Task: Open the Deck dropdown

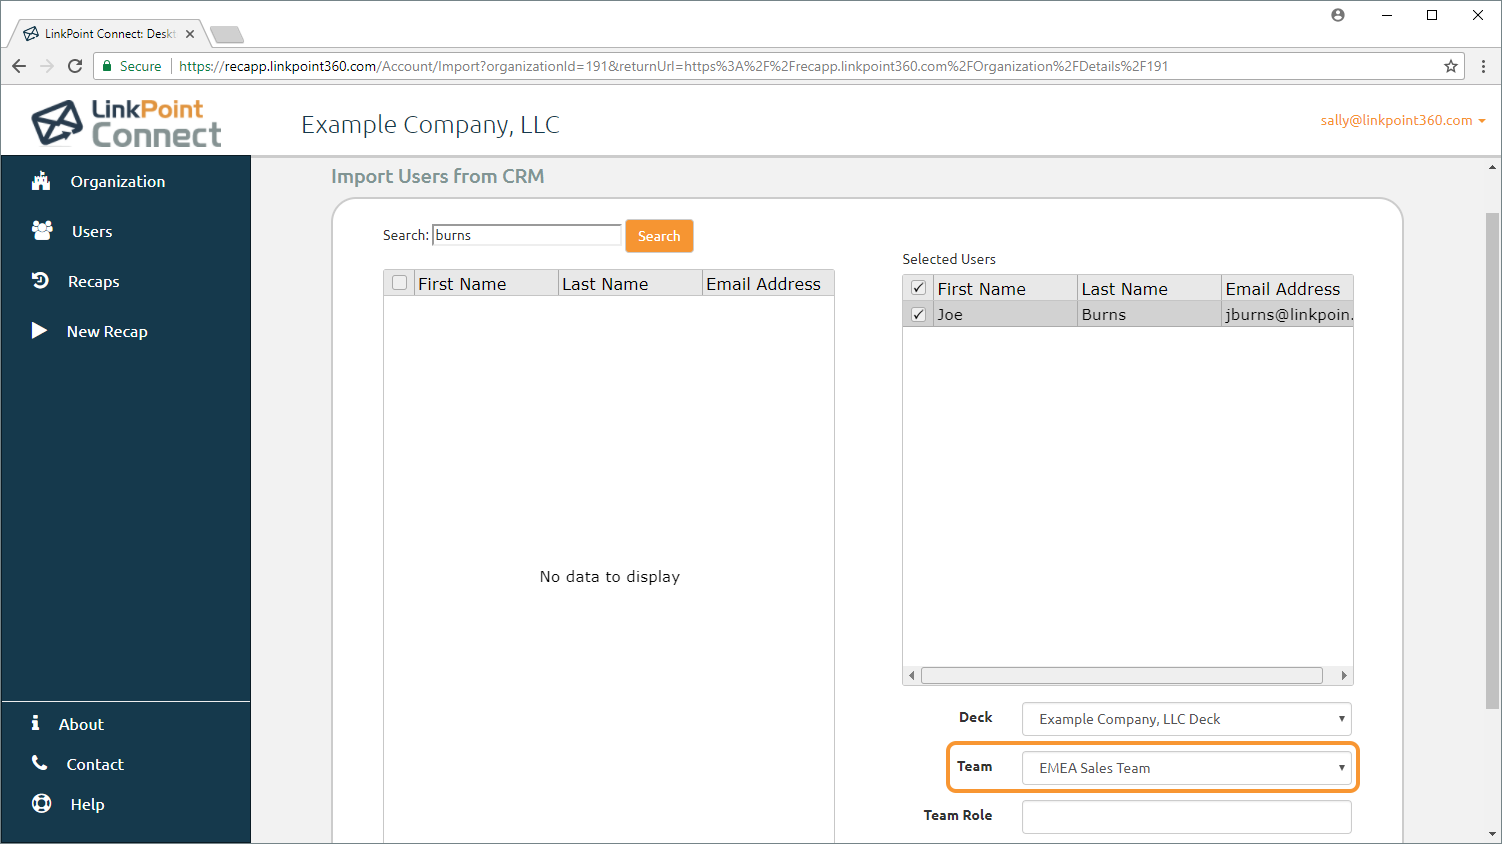Action: click(1186, 719)
